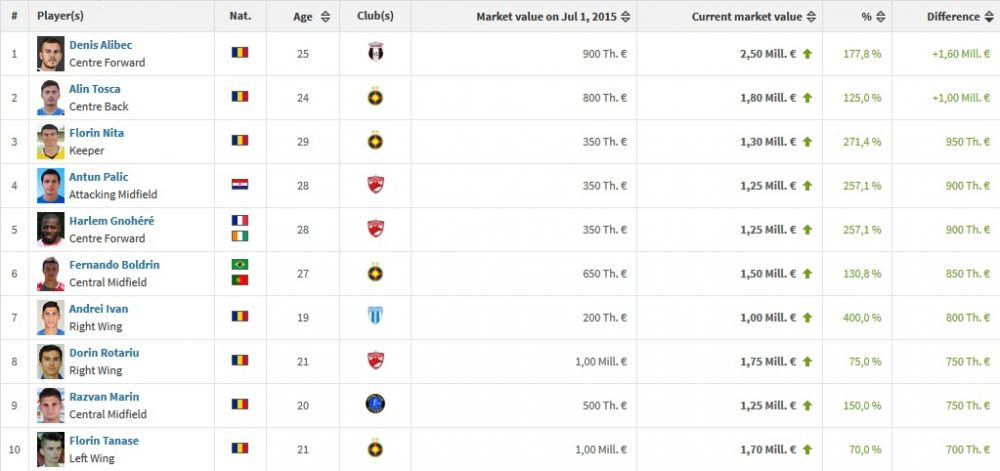Click Fernando Boldrin's Brazil flag icon
Viewport: 1000px width, 471px height.
[240, 265]
